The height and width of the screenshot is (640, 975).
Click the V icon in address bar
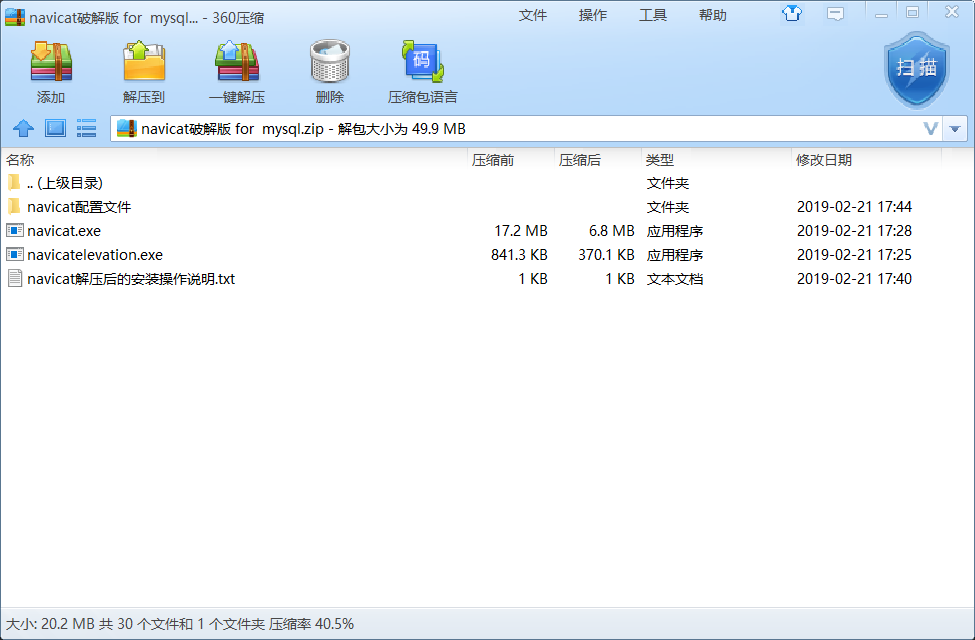pos(930,128)
